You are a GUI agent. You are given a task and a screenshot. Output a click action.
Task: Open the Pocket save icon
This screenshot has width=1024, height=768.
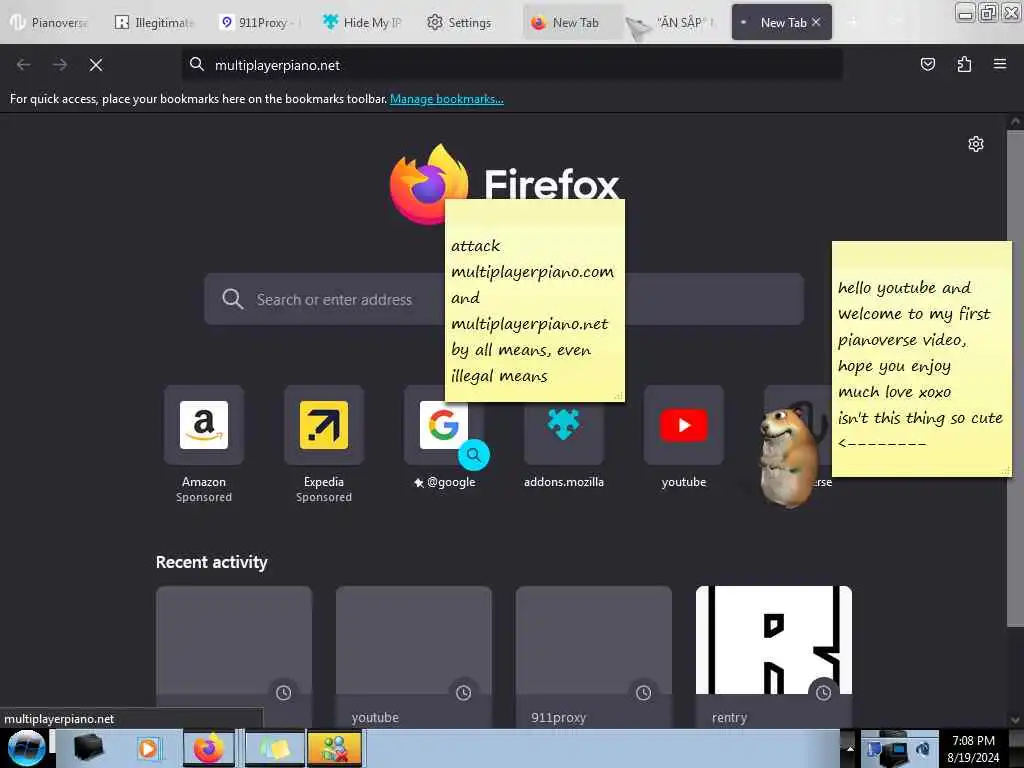pos(928,64)
